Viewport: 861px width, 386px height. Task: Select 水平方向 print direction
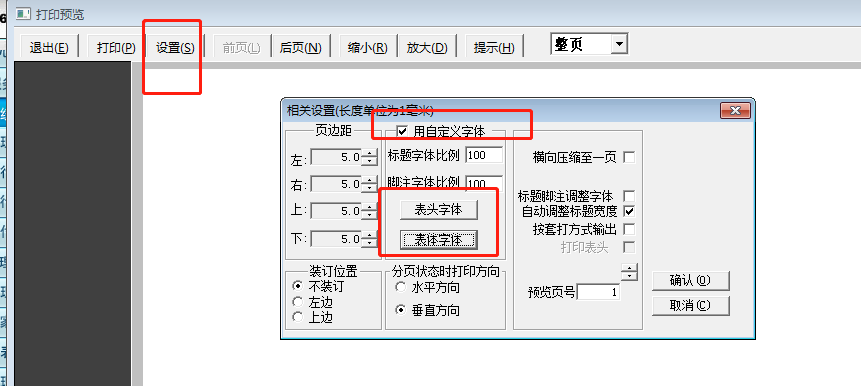pyautogui.click(x=401, y=287)
